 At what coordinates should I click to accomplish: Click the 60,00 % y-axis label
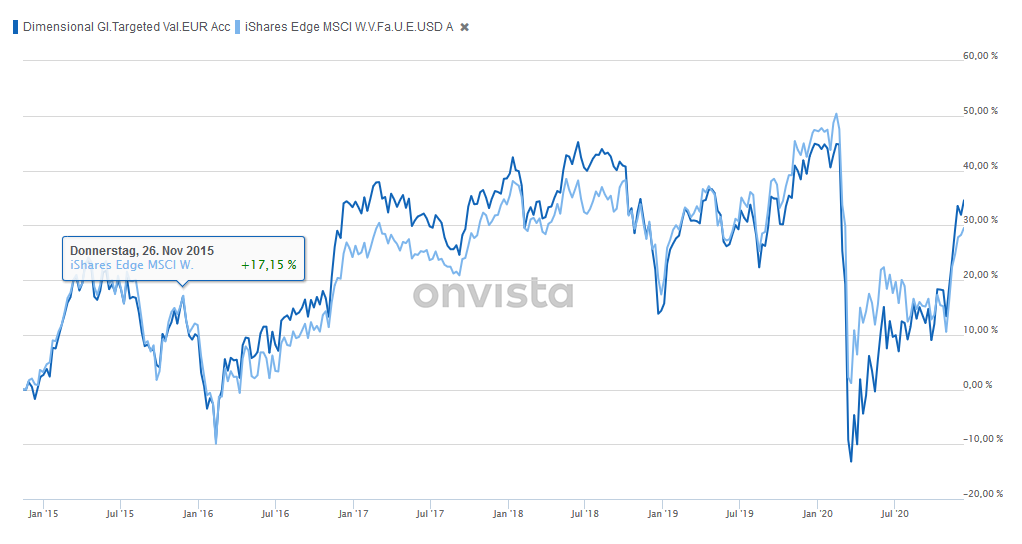(980, 56)
